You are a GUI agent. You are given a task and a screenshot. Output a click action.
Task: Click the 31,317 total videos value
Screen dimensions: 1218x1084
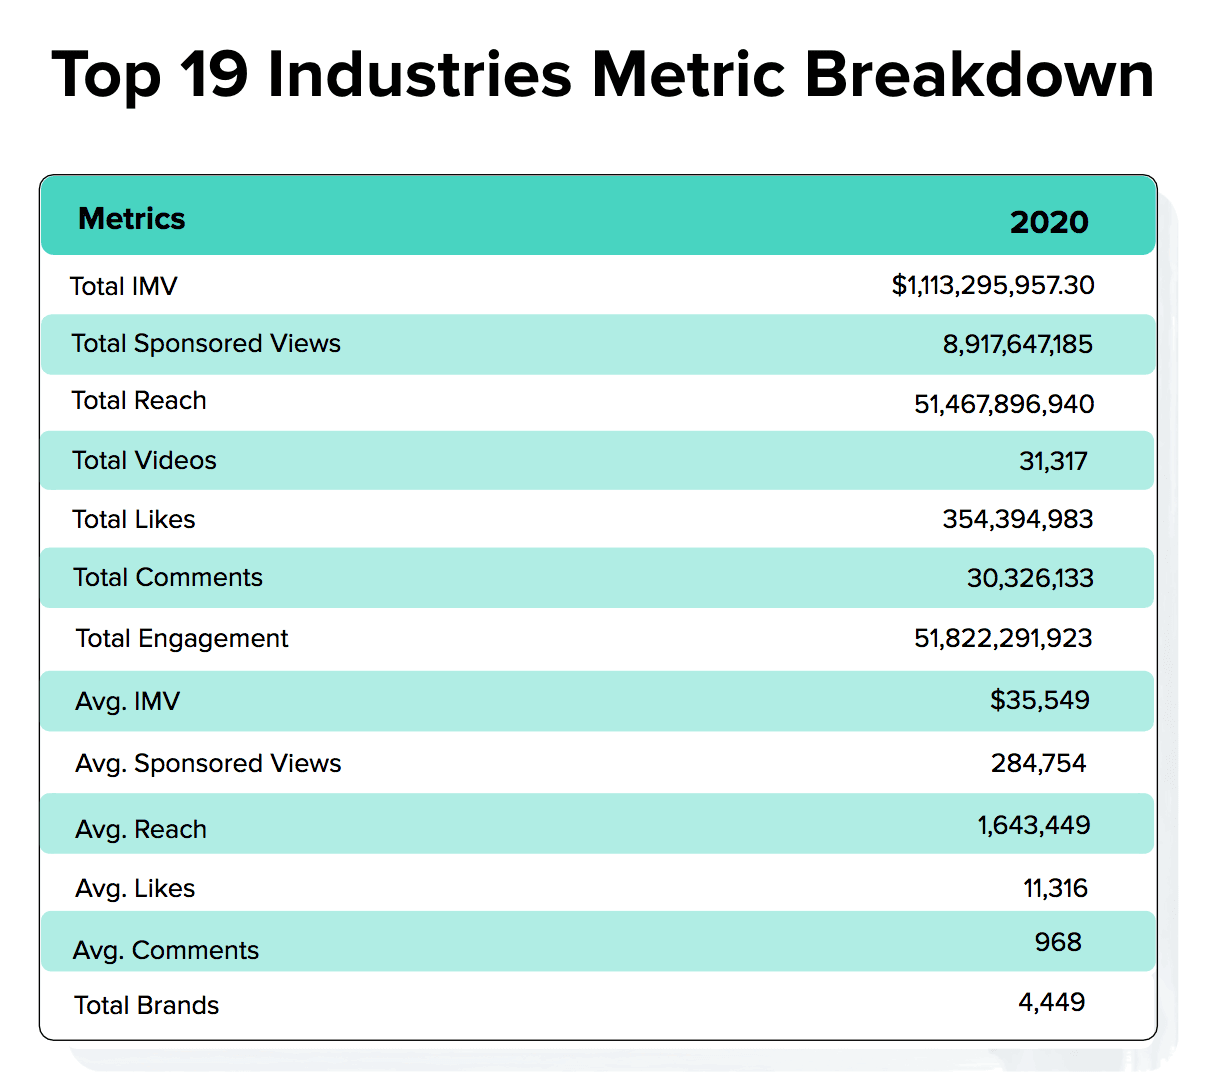[1053, 461]
